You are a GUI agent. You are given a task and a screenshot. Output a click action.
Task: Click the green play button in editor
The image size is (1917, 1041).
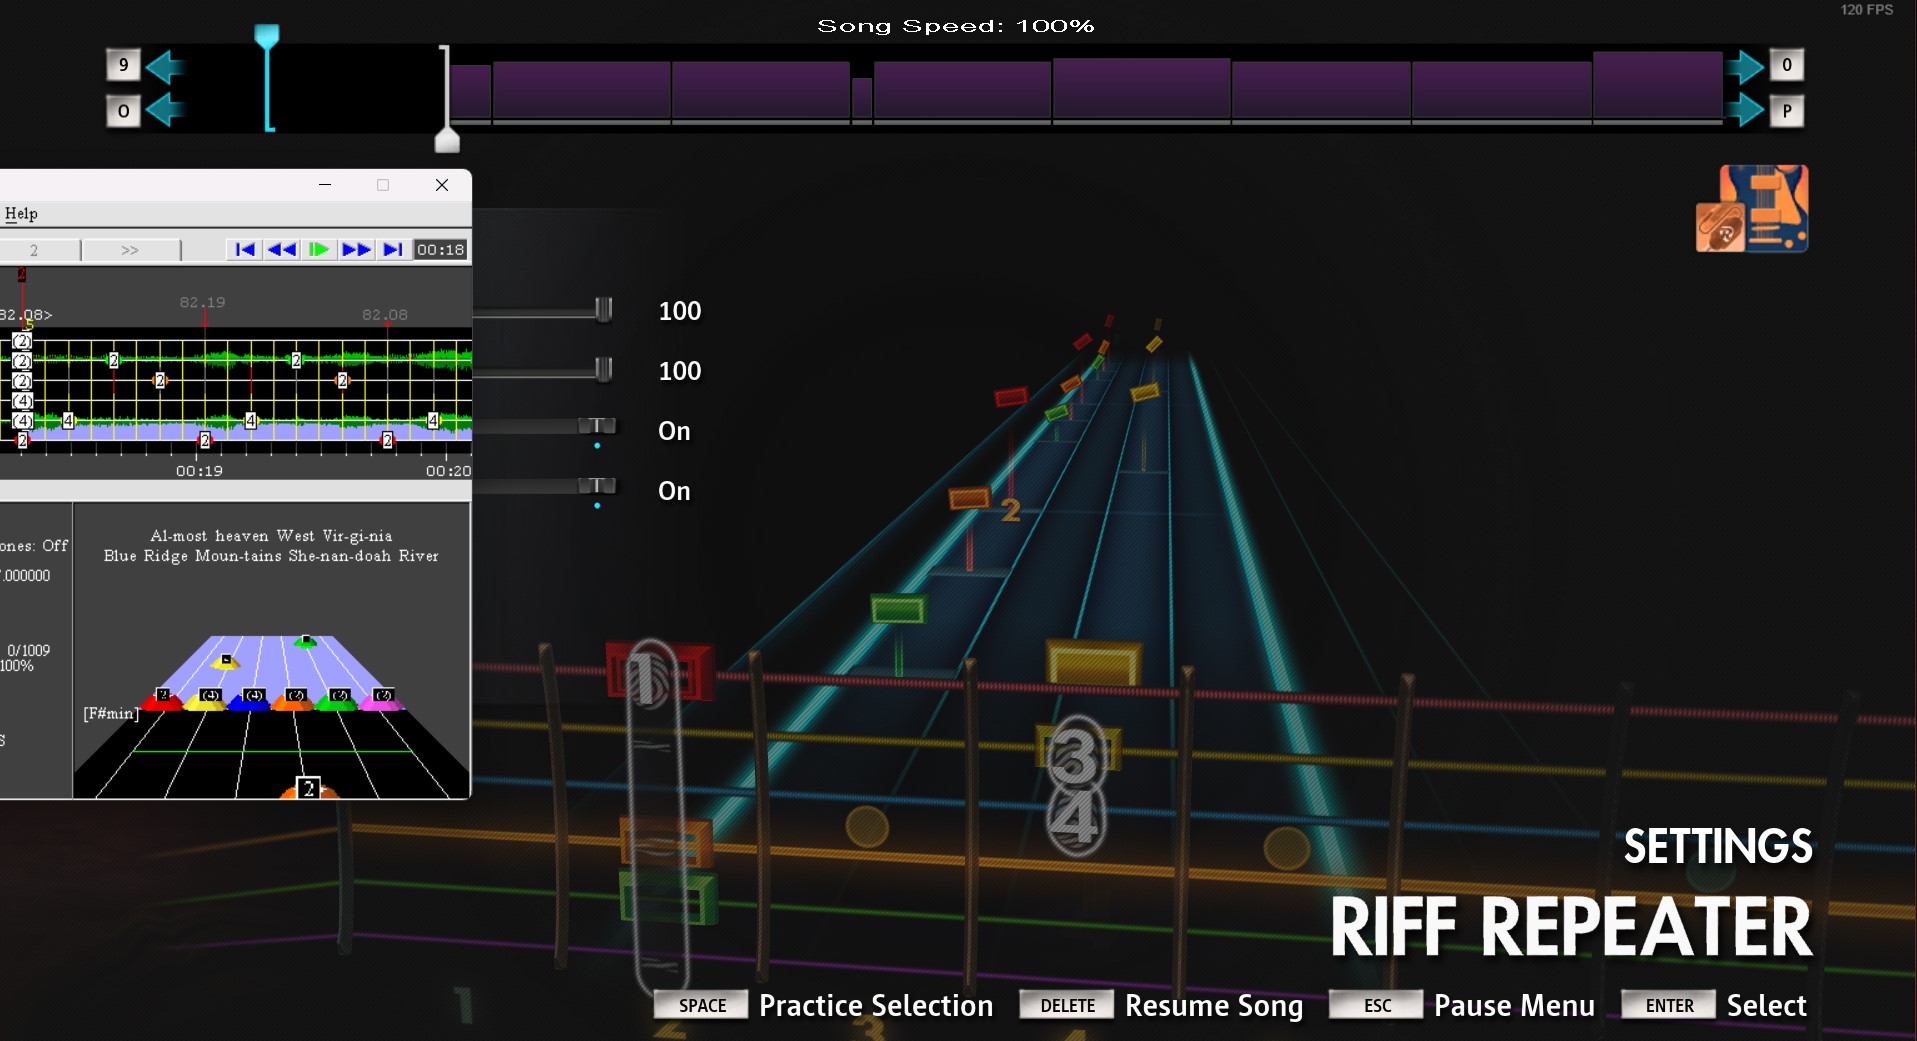319,250
